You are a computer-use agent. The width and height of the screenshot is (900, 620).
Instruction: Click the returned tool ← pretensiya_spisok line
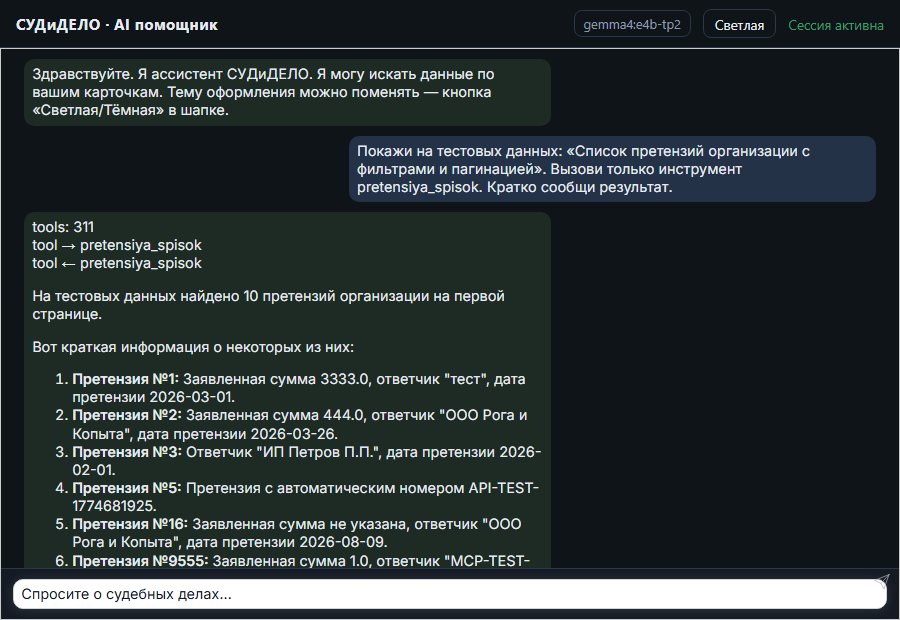(x=117, y=263)
